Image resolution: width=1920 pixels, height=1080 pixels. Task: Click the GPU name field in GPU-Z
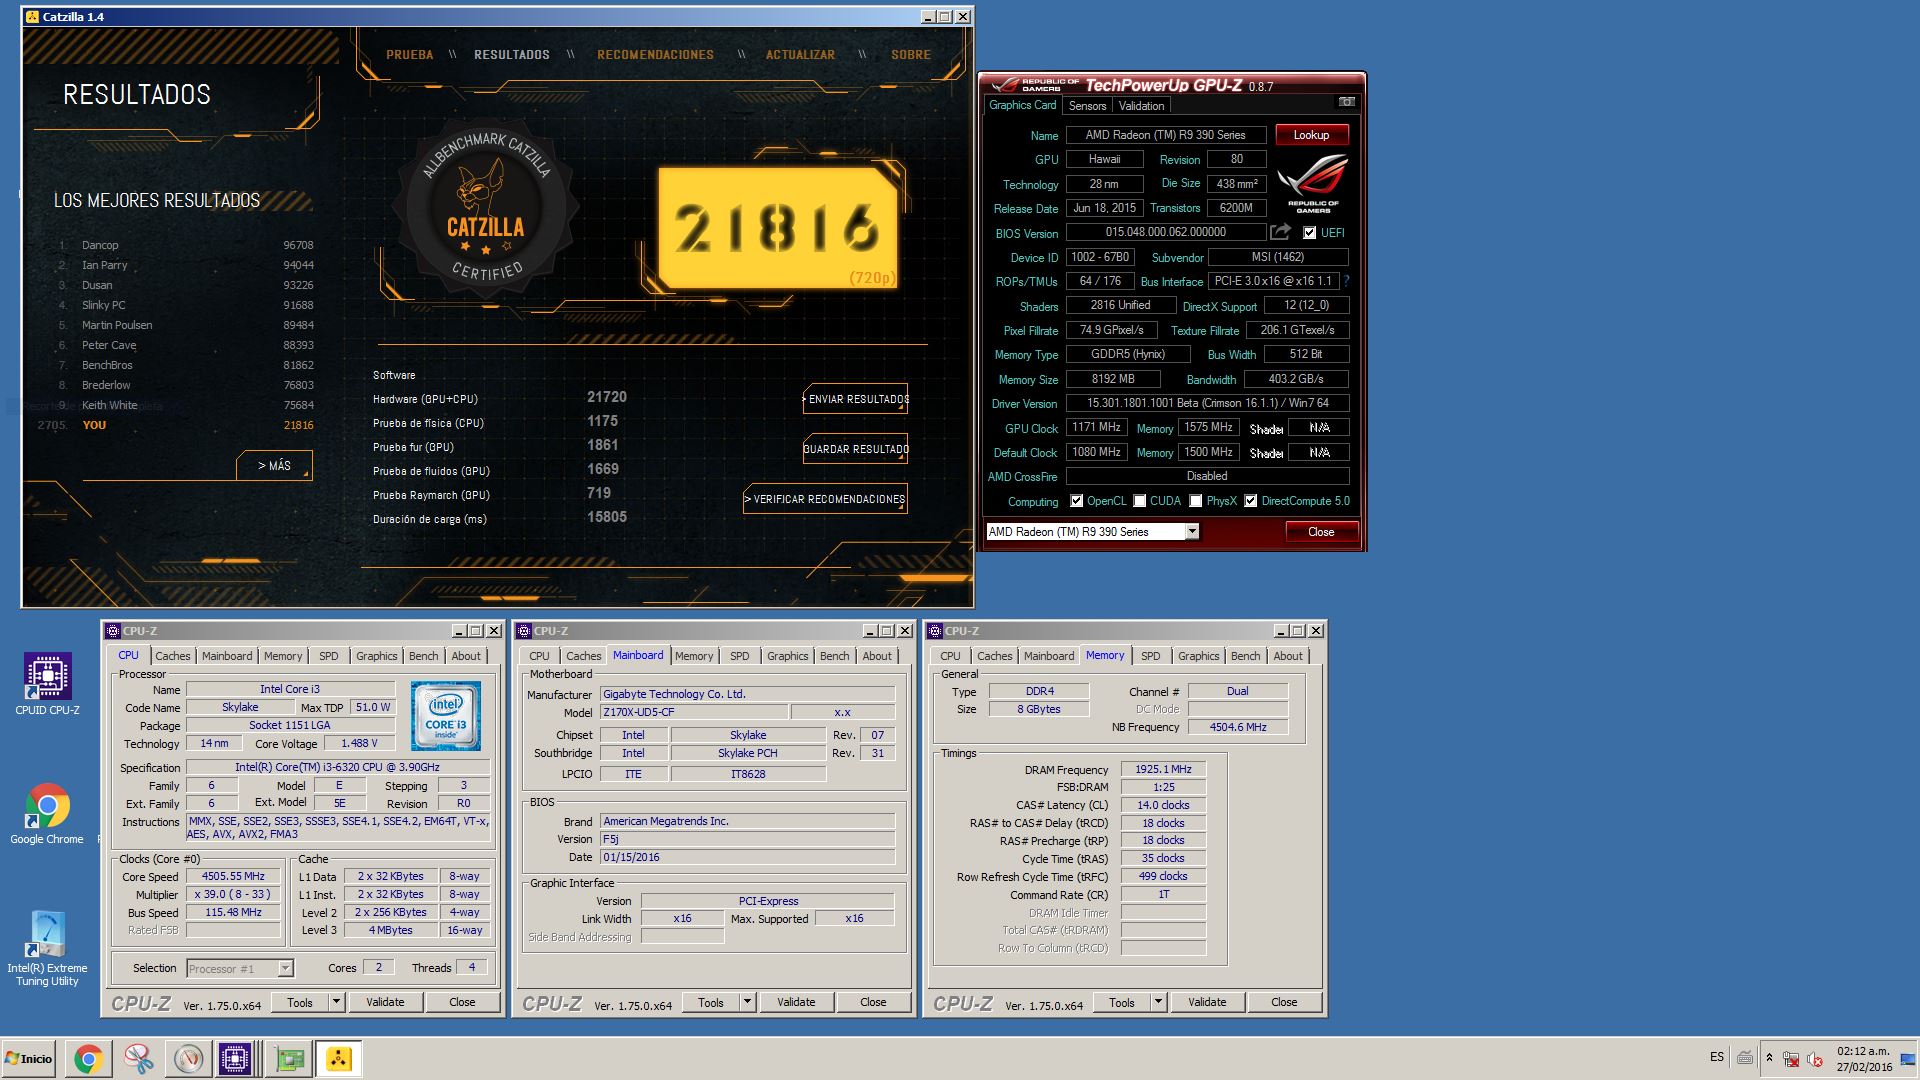(x=1165, y=135)
